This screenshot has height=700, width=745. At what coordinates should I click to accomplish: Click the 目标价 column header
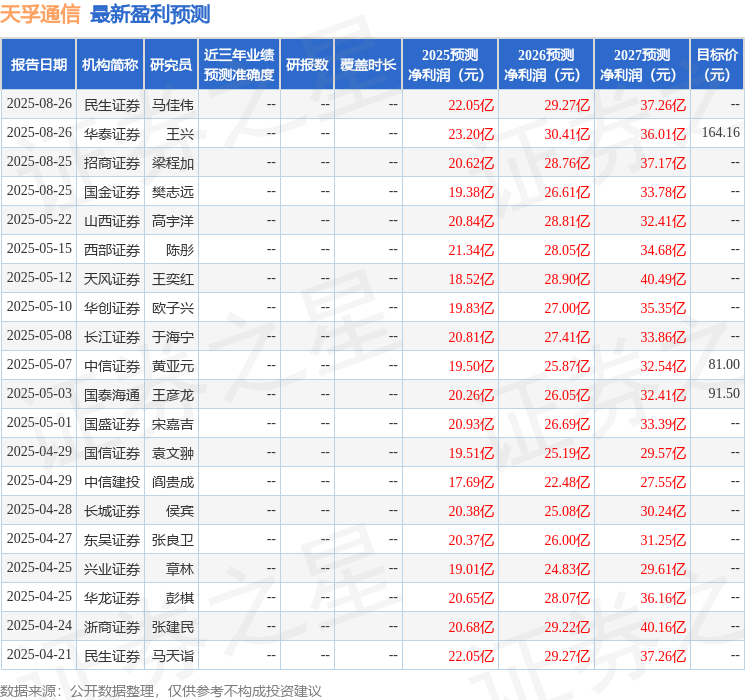click(717, 64)
